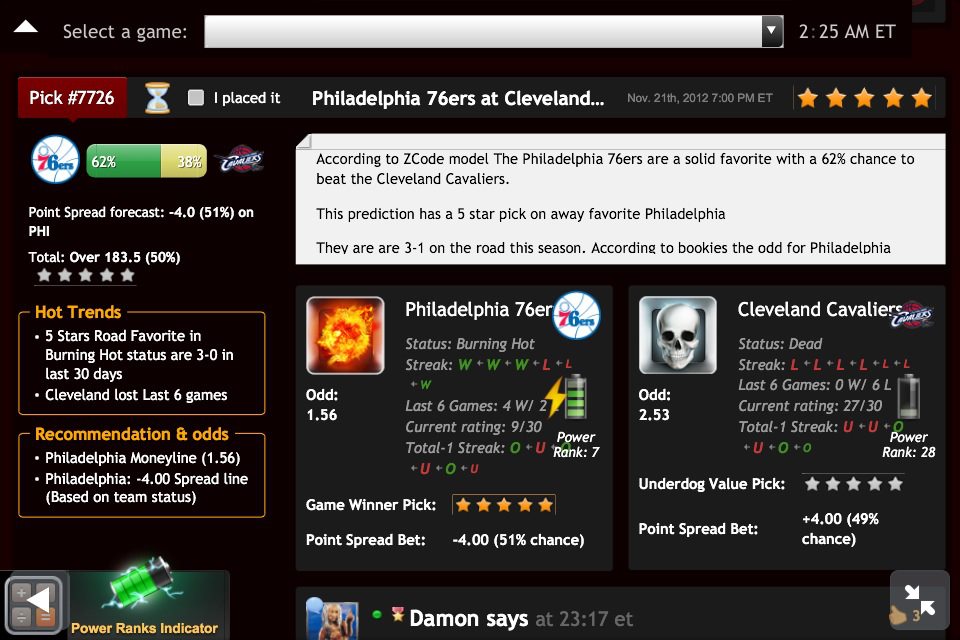The height and width of the screenshot is (640, 960).
Task: Click the Dead skull status image
Action: 678,335
